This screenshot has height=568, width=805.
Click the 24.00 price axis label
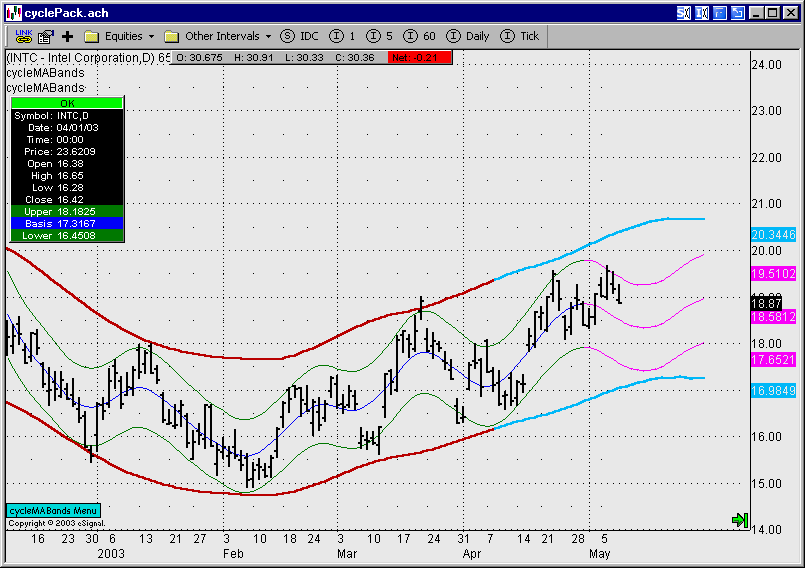click(766, 65)
